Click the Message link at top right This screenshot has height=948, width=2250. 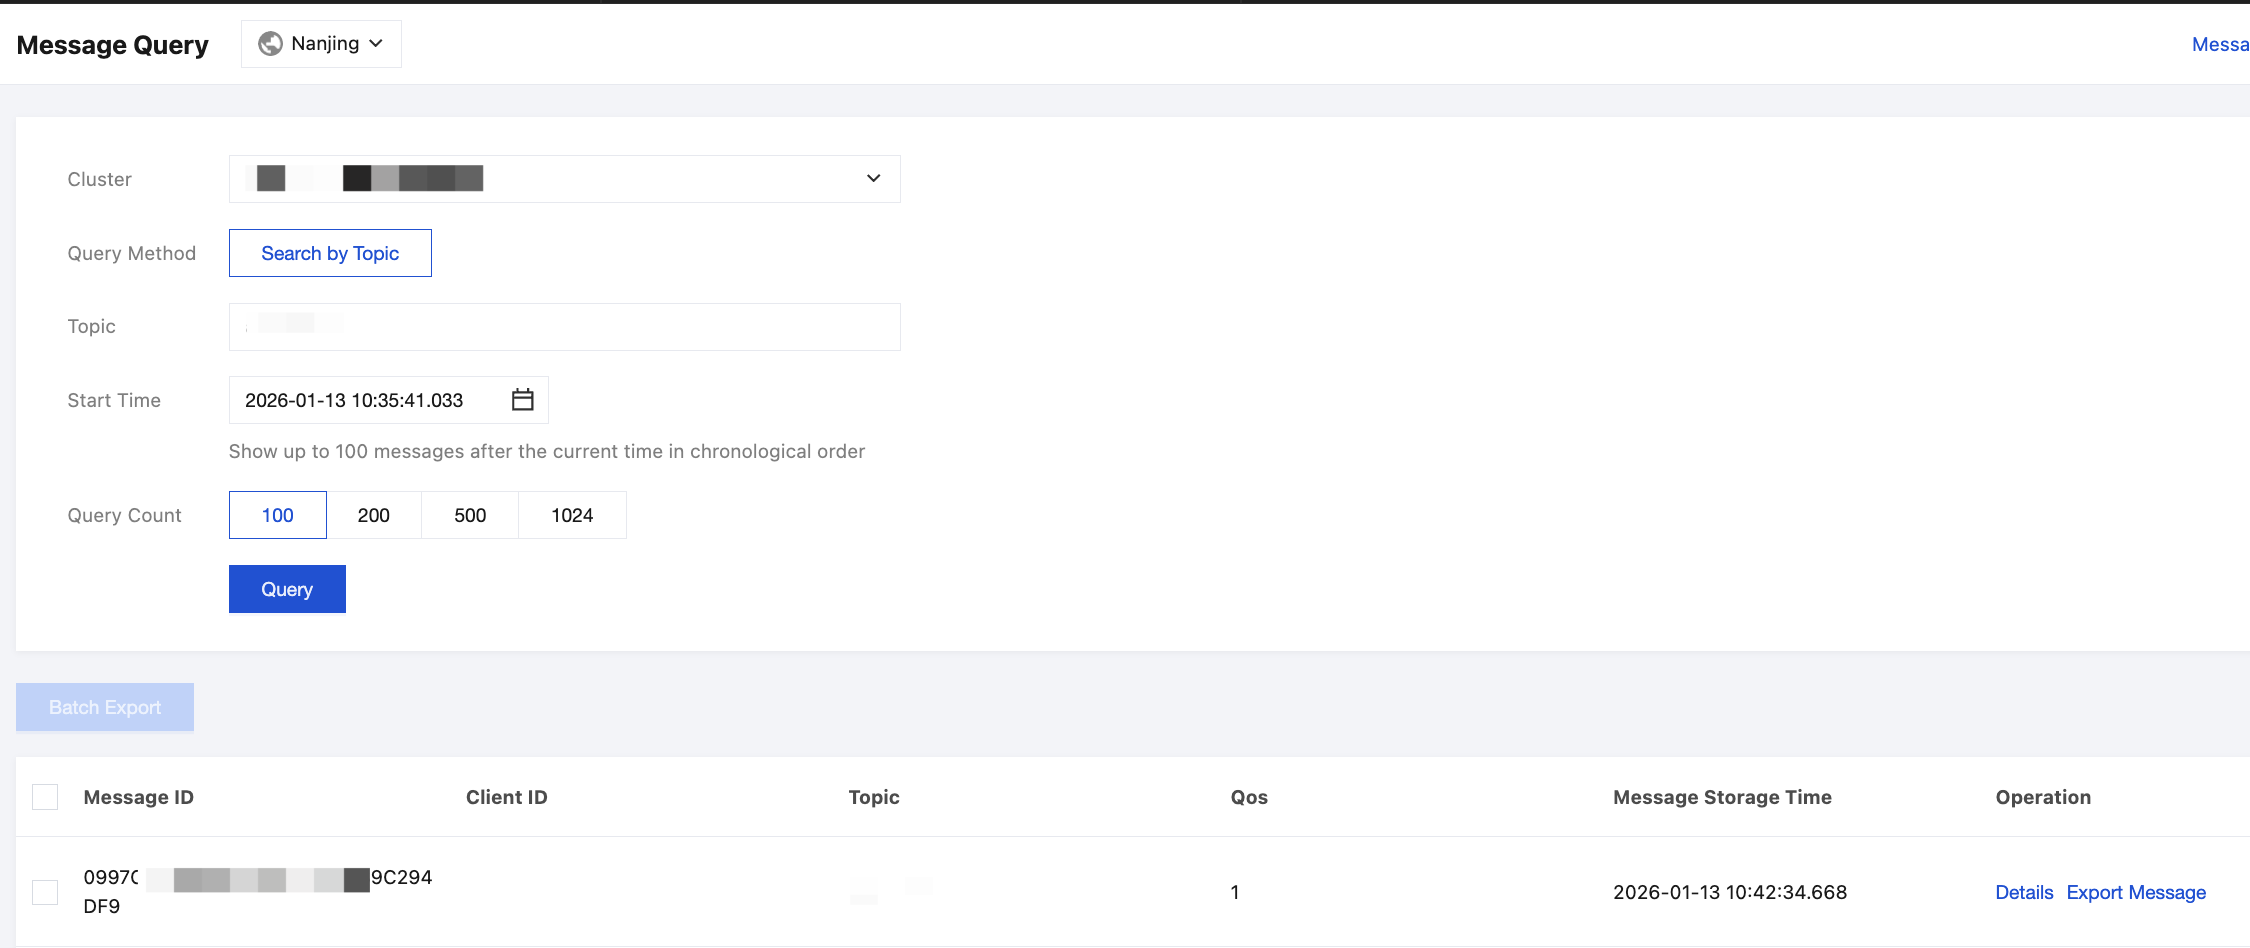pyautogui.click(x=2220, y=44)
